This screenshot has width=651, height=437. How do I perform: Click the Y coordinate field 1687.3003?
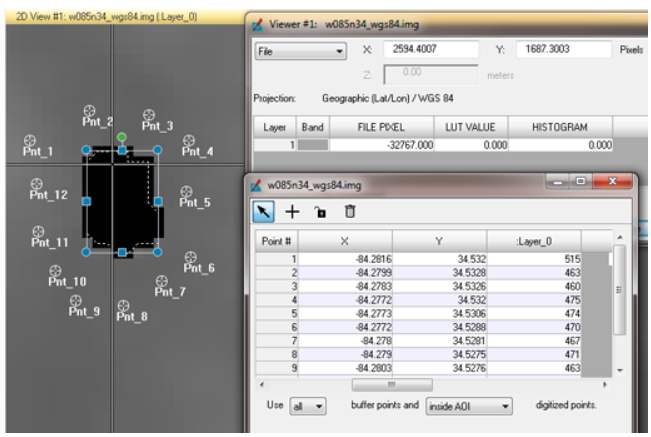click(x=563, y=49)
